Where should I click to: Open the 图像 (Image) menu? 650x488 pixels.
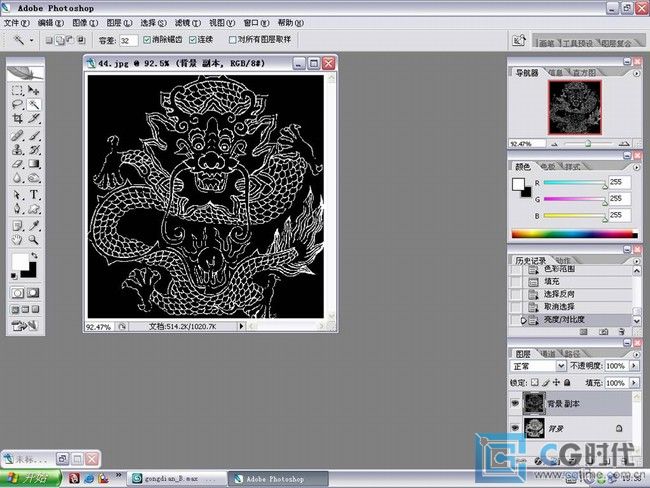[x=85, y=23]
